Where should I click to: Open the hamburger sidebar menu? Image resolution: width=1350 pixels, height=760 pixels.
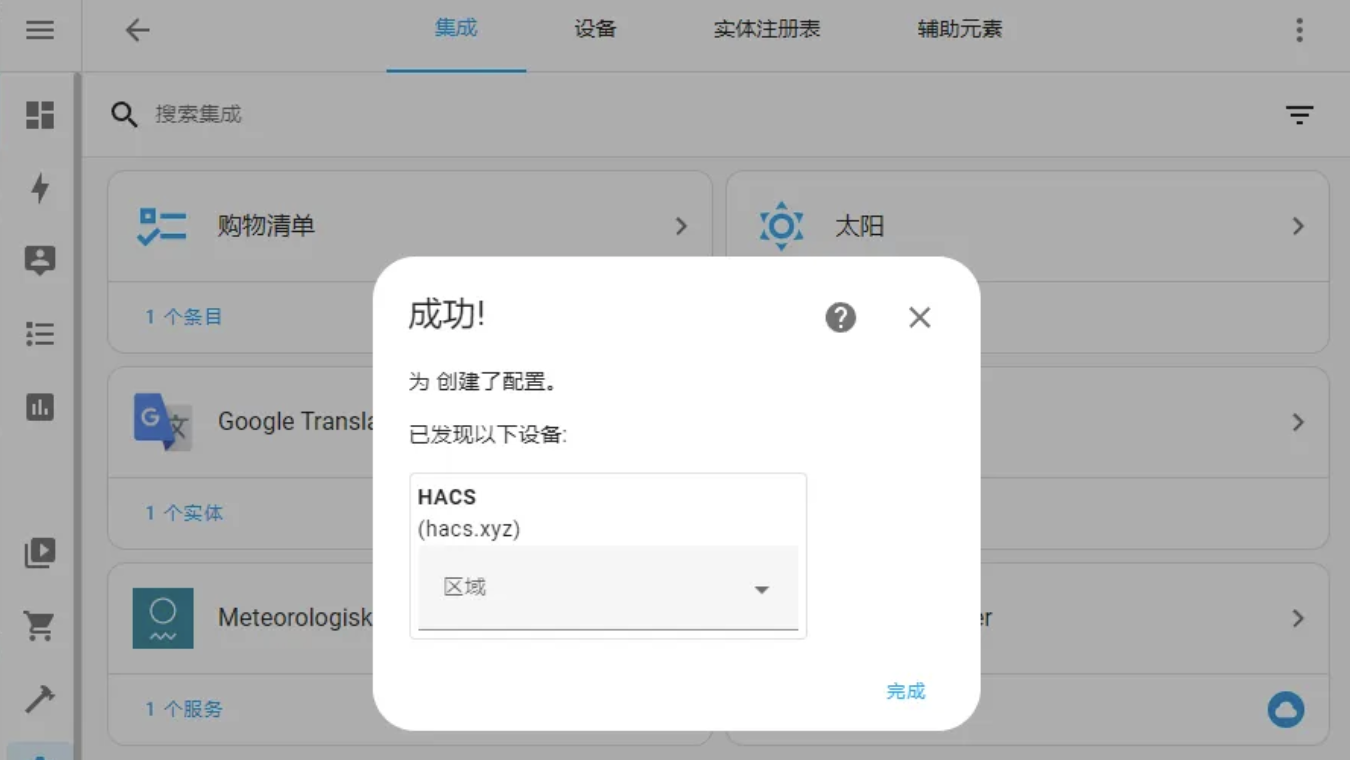(x=40, y=30)
